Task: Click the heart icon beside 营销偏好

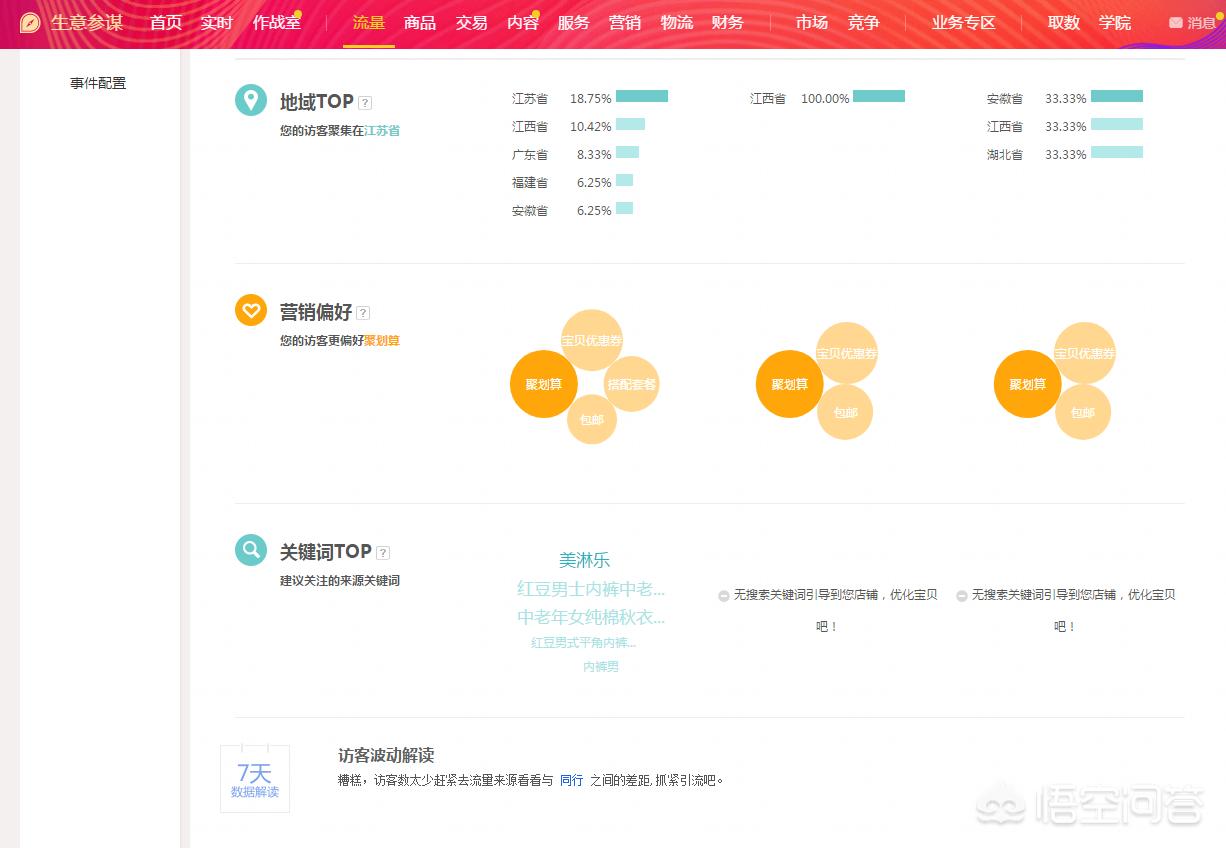Action: [x=250, y=310]
